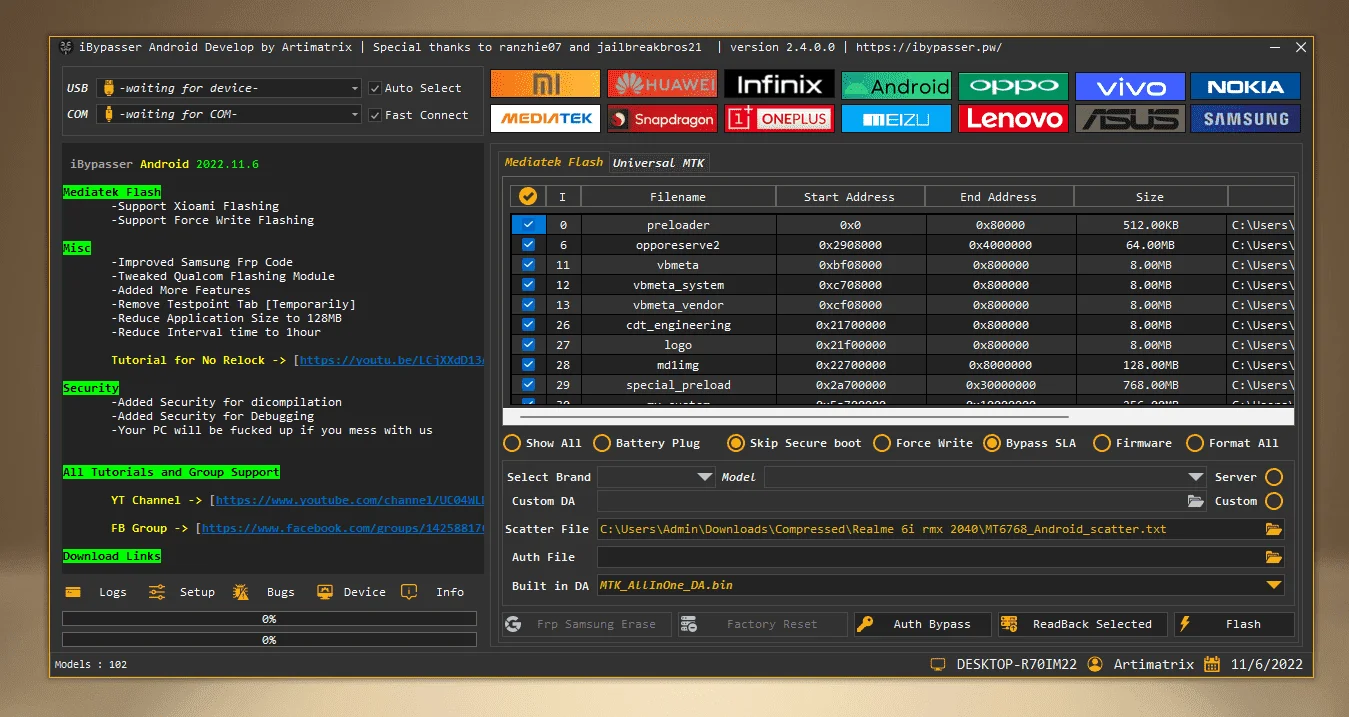
Task: Open the Device panel
Action: tap(351, 592)
